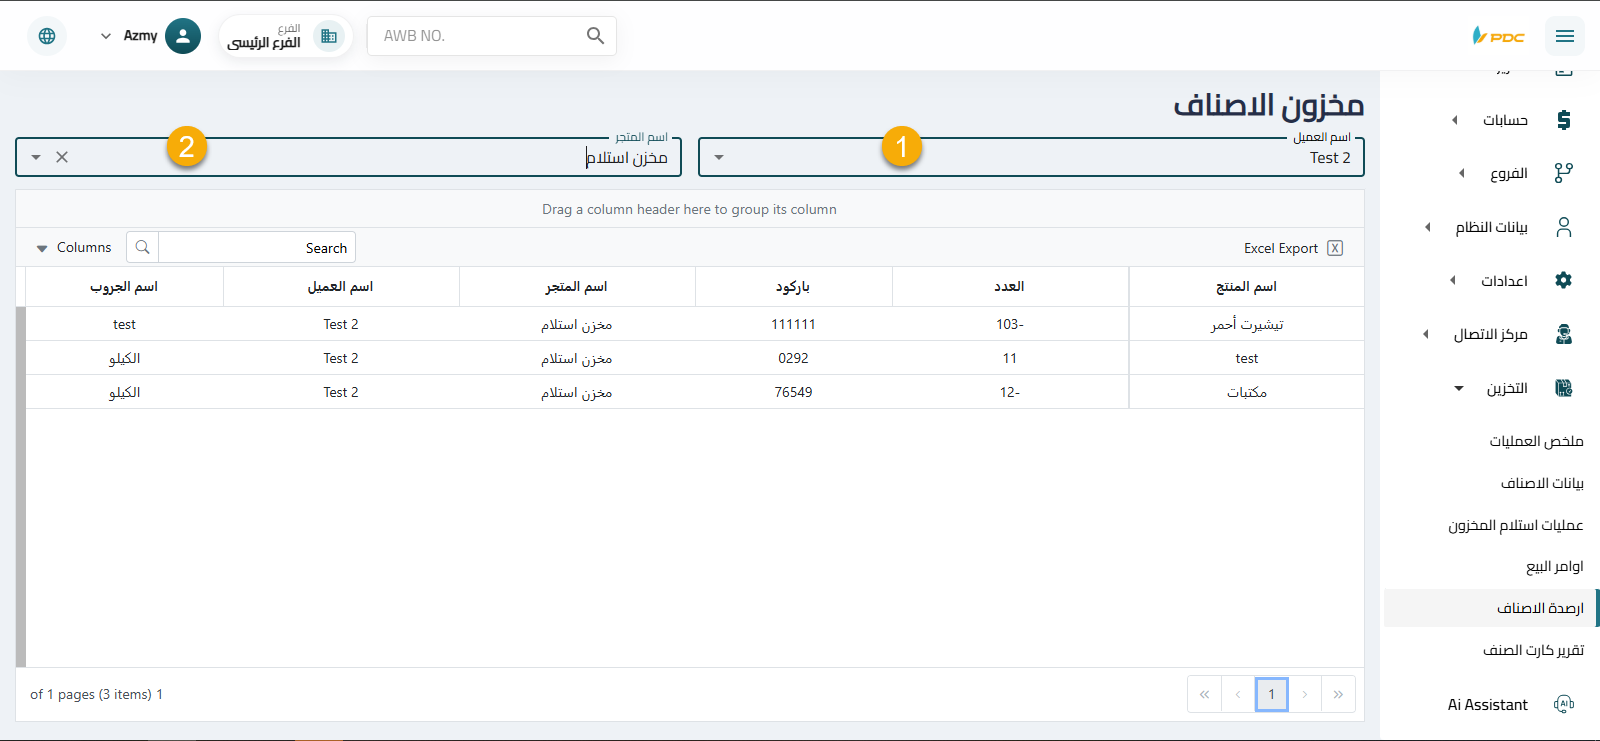Screen dimensions: 1600x741
Task: Click barcode cell 0292
Action: [x=793, y=358]
